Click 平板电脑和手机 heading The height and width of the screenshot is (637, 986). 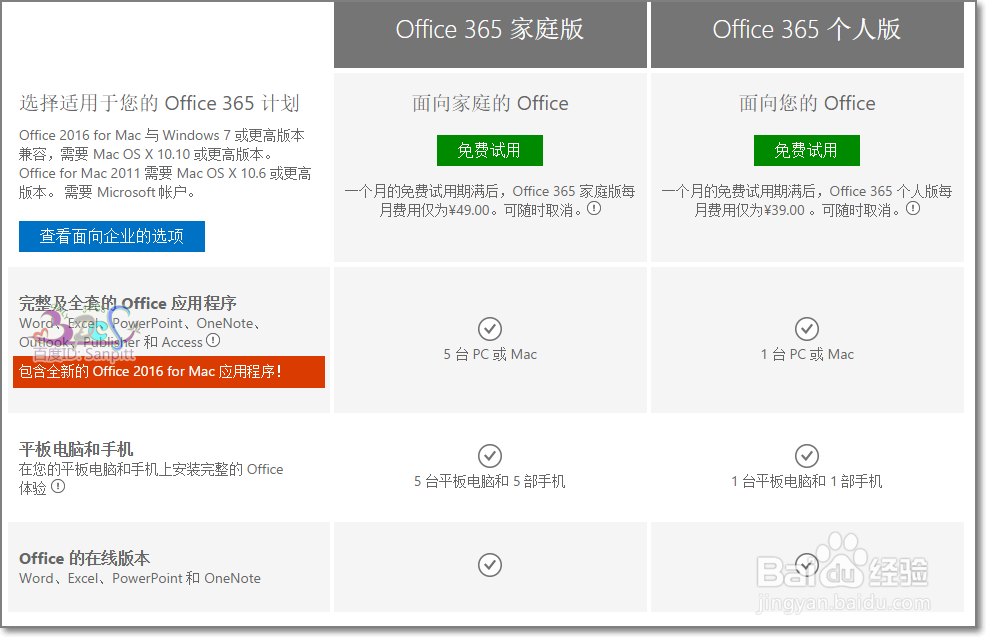coord(76,449)
